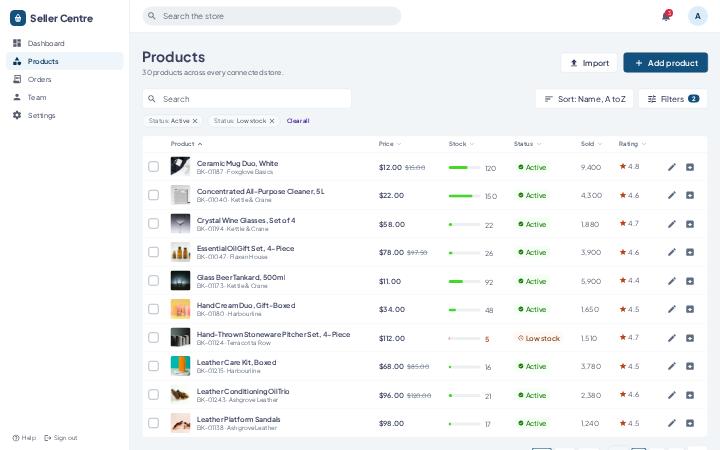Select Essential Oil Gift Set checkbox
Image resolution: width=720 pixels, height=450 pixels.
pyautogui.click(x=153, y=252)
